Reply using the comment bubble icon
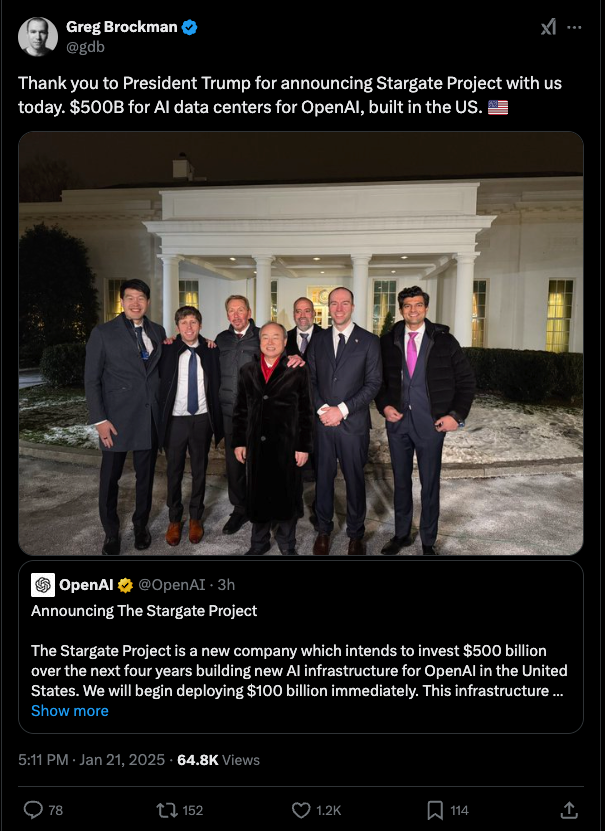 point(33,810)
